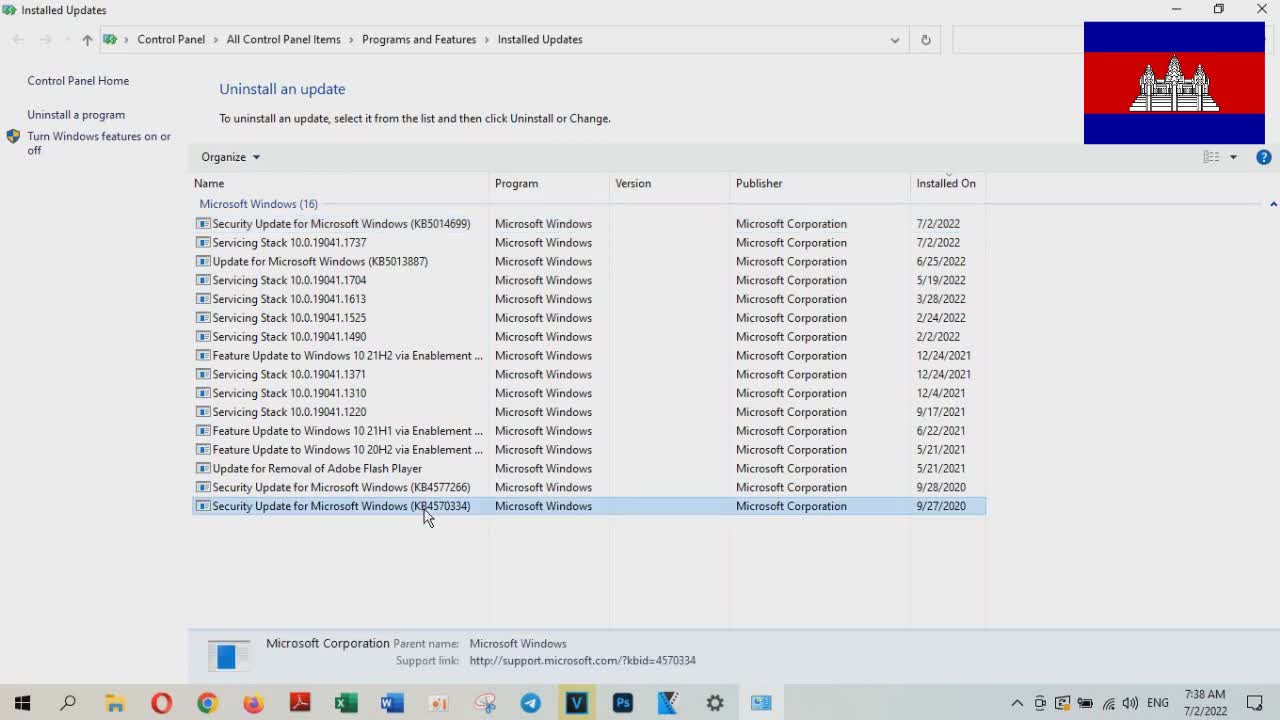
Task: Launch Firefox from taskbar
Action: click(253, 703)
